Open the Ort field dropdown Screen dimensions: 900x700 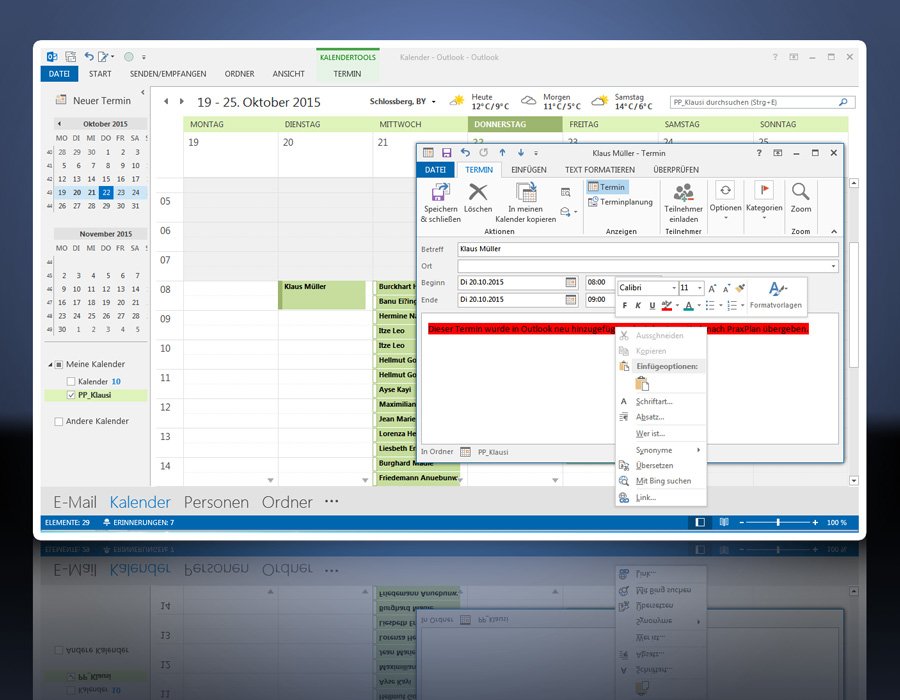[x=833, y=266]
